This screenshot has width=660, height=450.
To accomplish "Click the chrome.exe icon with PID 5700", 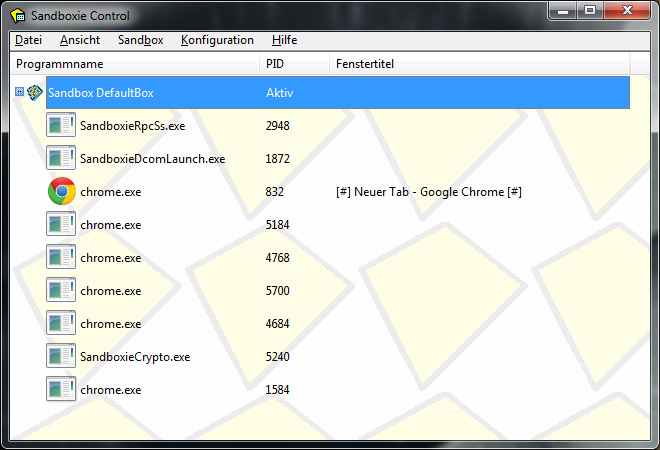I will (61, 290).
